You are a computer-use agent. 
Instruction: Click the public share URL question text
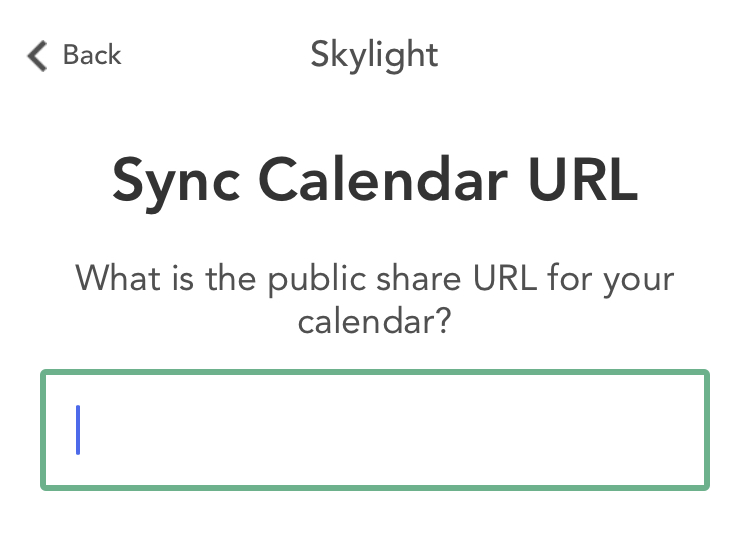pyautogui.click(x=375, y=299)
